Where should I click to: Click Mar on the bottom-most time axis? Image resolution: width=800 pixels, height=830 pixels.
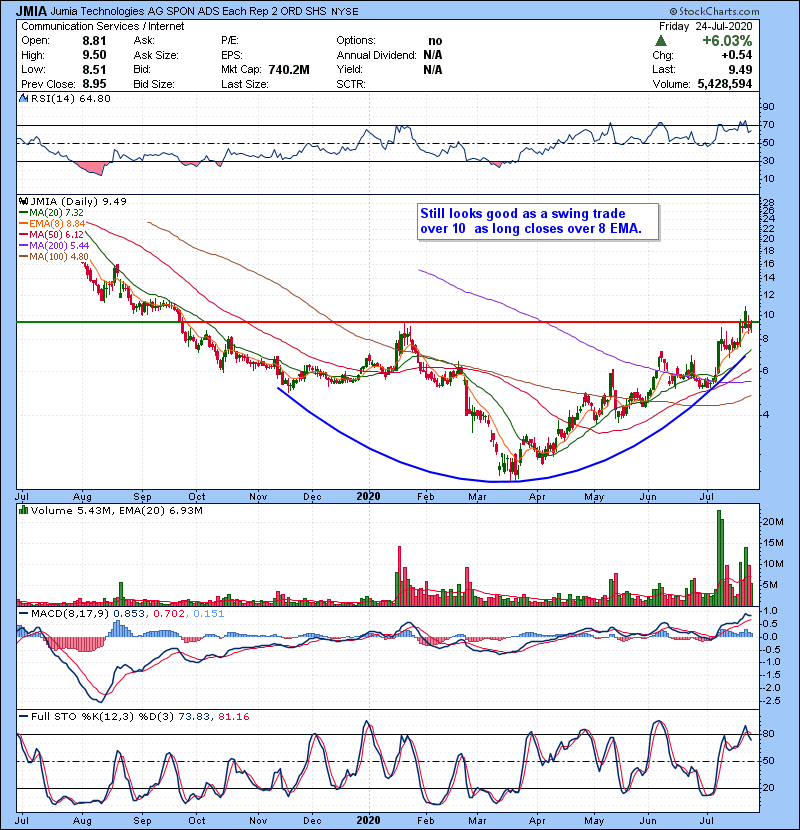478,820
